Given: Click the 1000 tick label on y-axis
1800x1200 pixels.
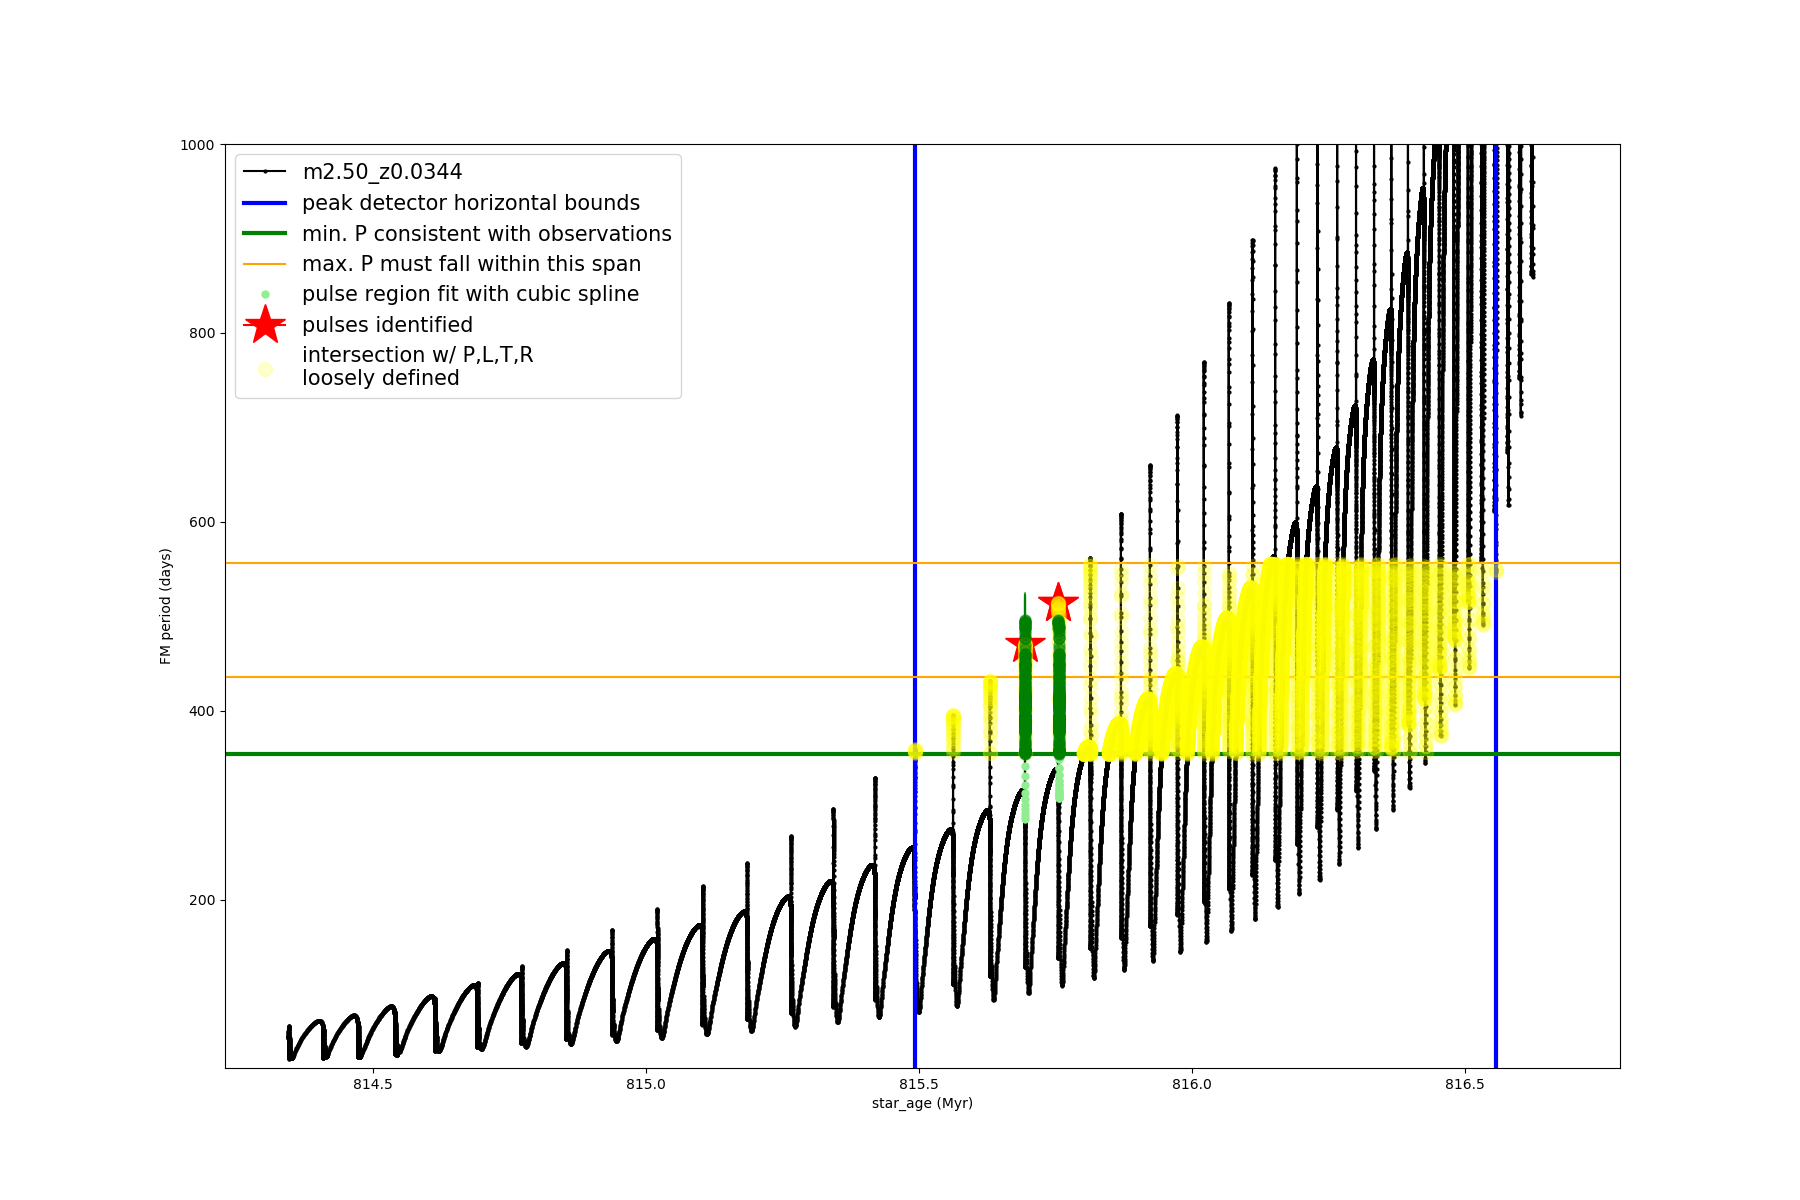Looking at the screenshot, I should pyautogui.click(x=197, y=145).
